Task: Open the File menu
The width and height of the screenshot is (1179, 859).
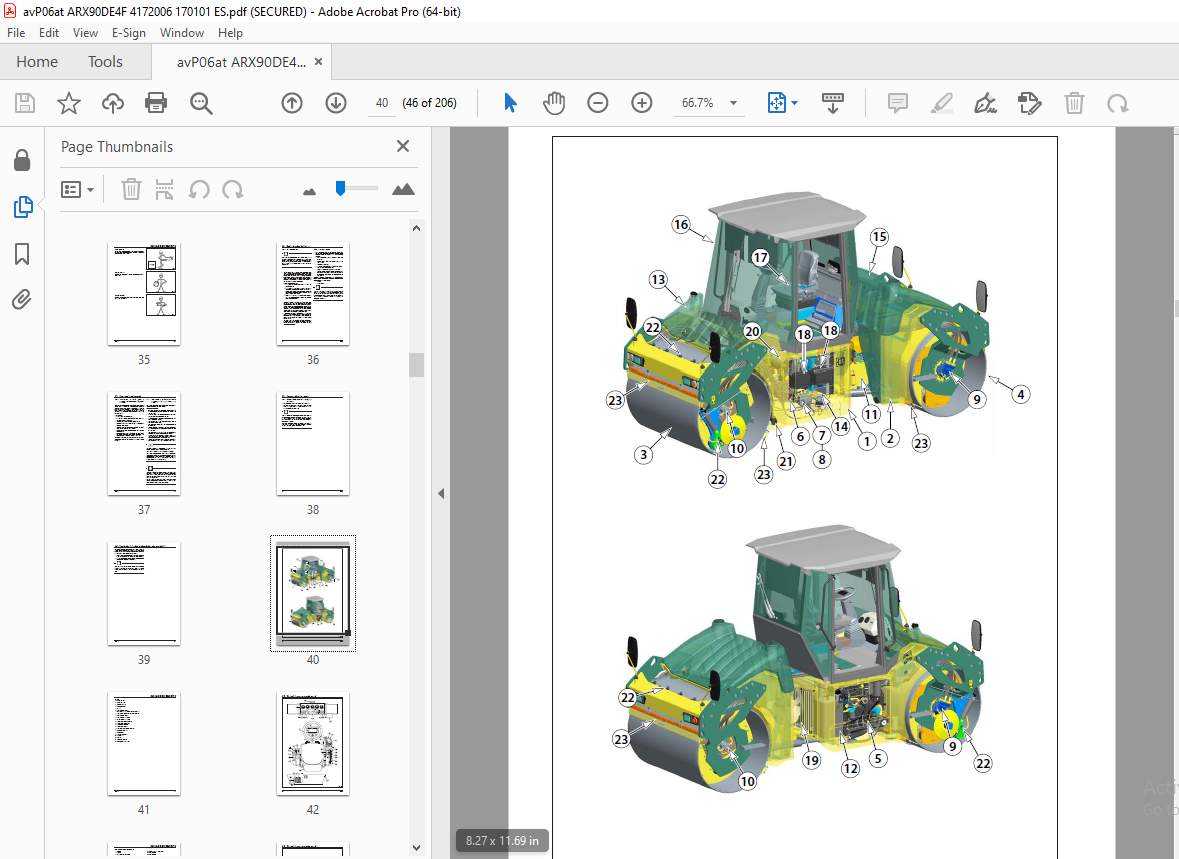Action: click(16, 33)
